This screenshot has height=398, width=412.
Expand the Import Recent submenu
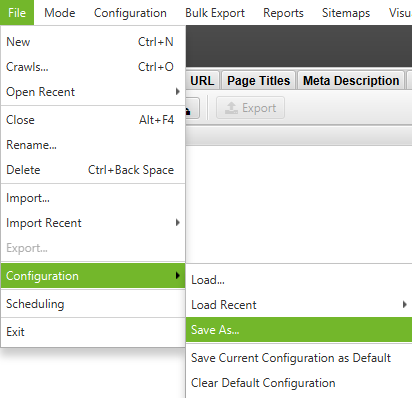tap(93, 223)
